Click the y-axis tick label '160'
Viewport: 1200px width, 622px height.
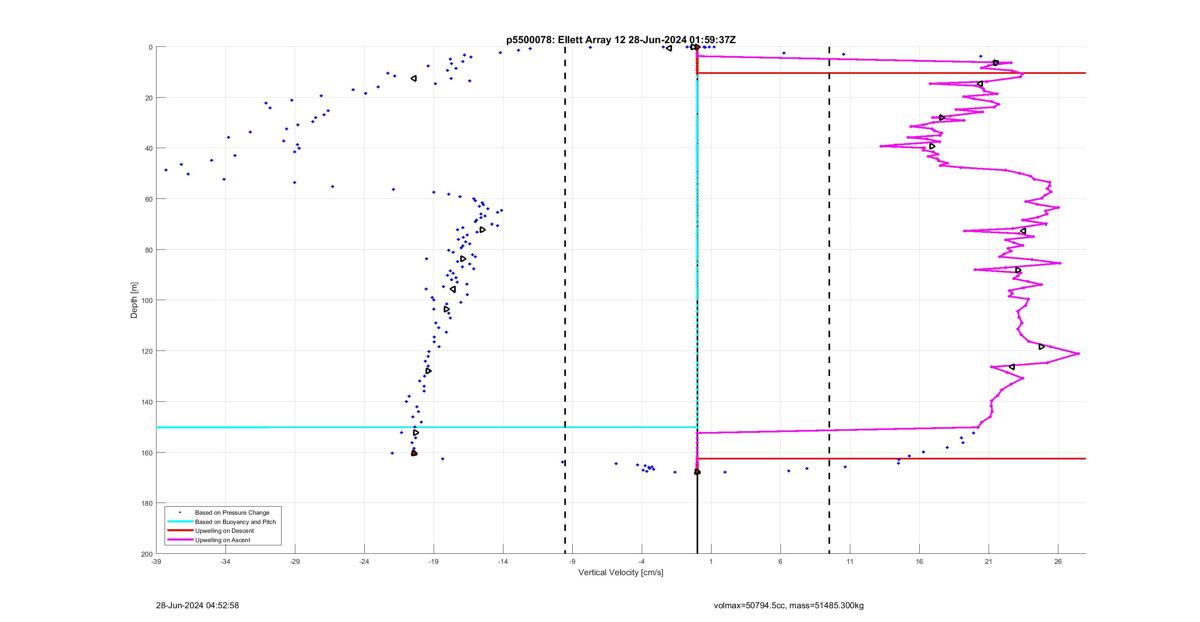145,452
